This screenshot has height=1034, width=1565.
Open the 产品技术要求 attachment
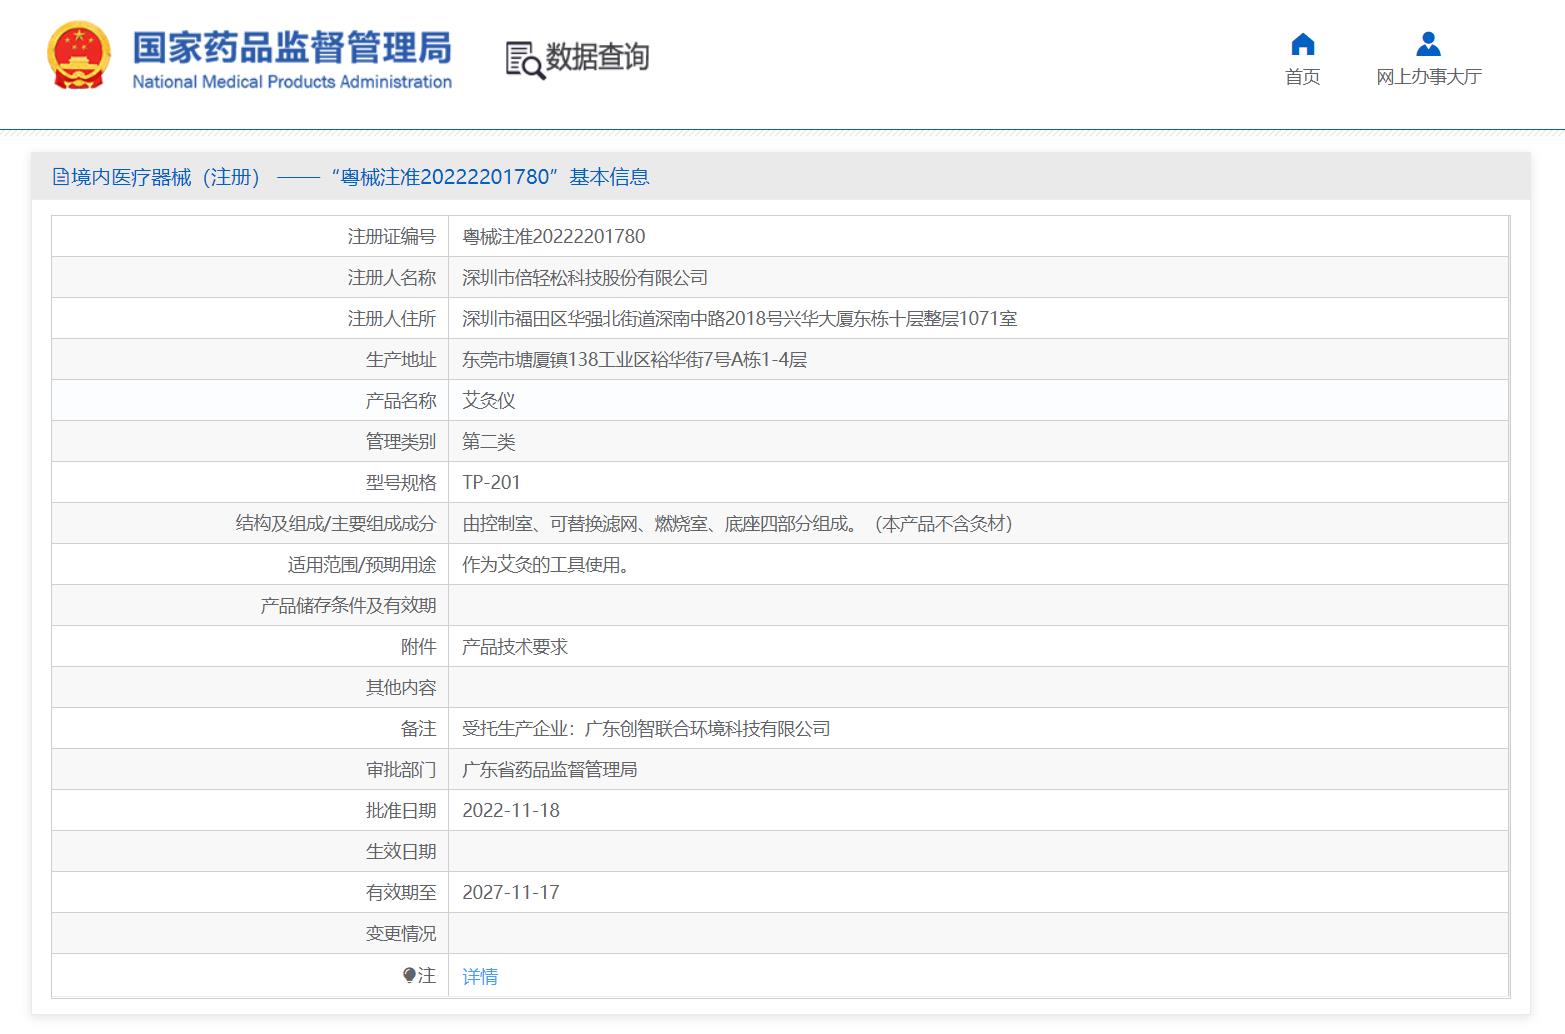point(515,647)
